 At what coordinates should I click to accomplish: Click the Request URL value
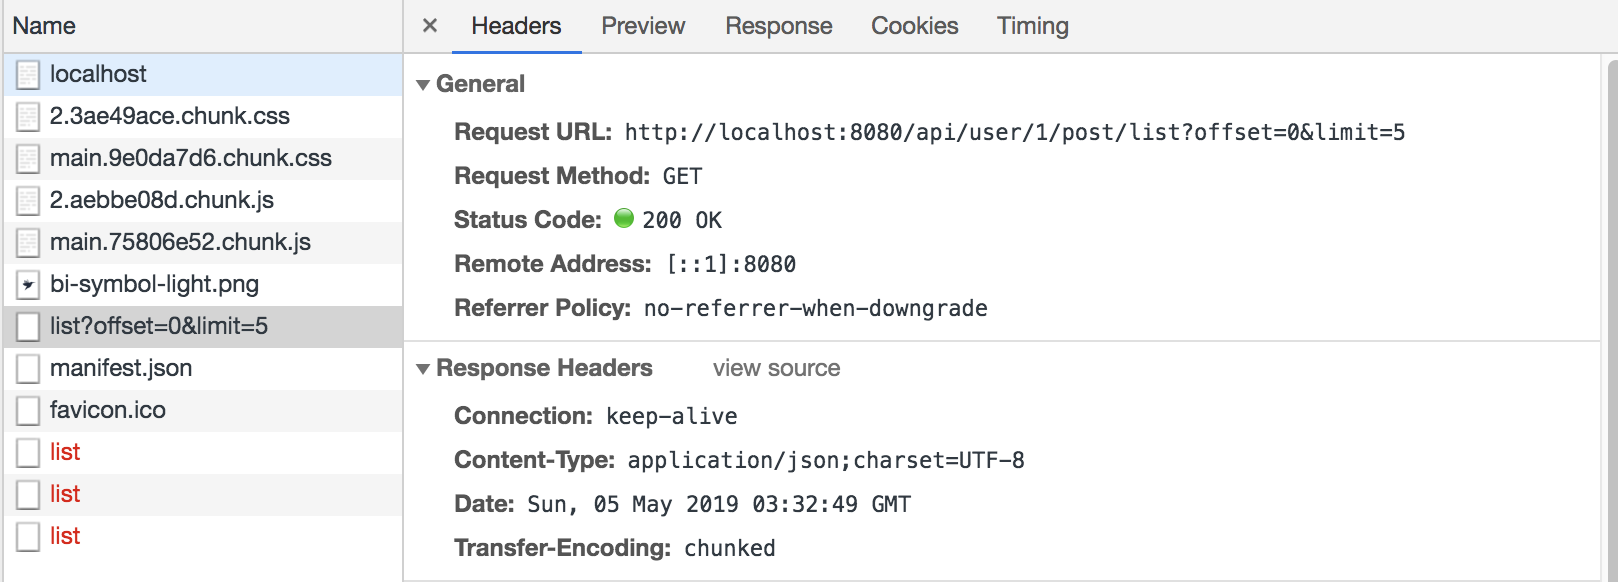(x=1015, y=132)
